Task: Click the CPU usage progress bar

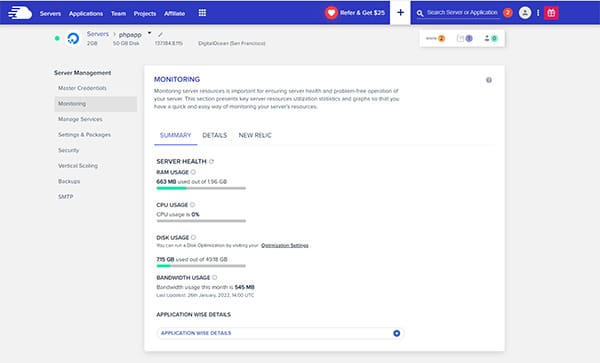Action: 201,221
